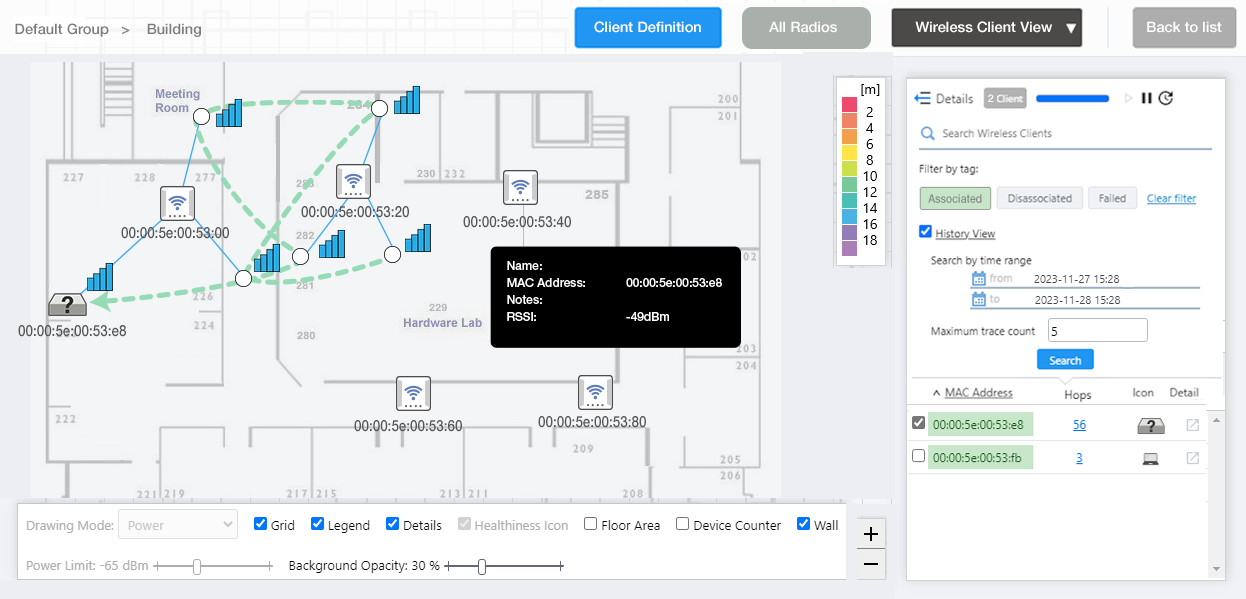Click the Clear filter link
Image resolution: width=1246 pixels, height=599 pixels.
tap(1171, 198)
